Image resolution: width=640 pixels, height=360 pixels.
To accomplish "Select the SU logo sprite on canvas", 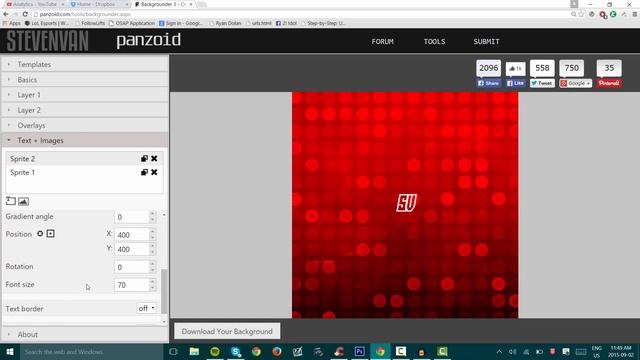I will coord(406,203).
